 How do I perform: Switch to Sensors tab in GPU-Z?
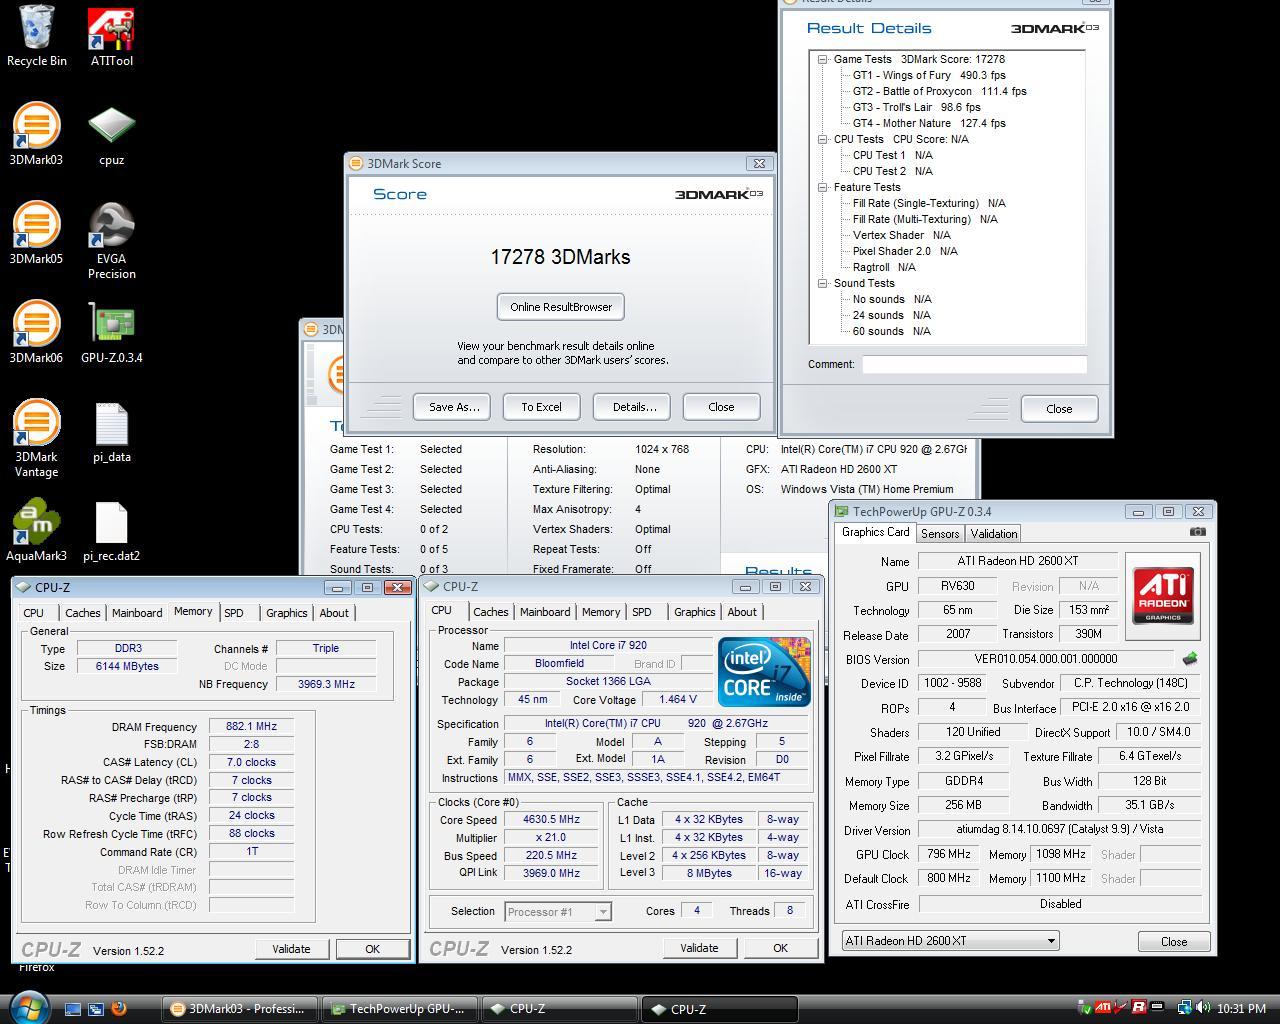coord(940,534)
